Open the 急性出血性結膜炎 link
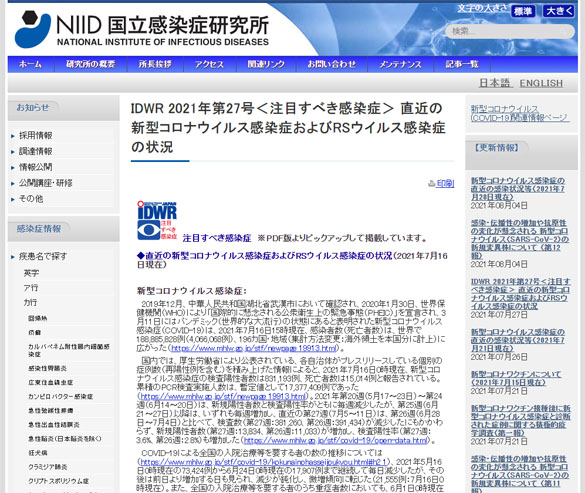Viewport: 585px width, 493px height. 54,425
